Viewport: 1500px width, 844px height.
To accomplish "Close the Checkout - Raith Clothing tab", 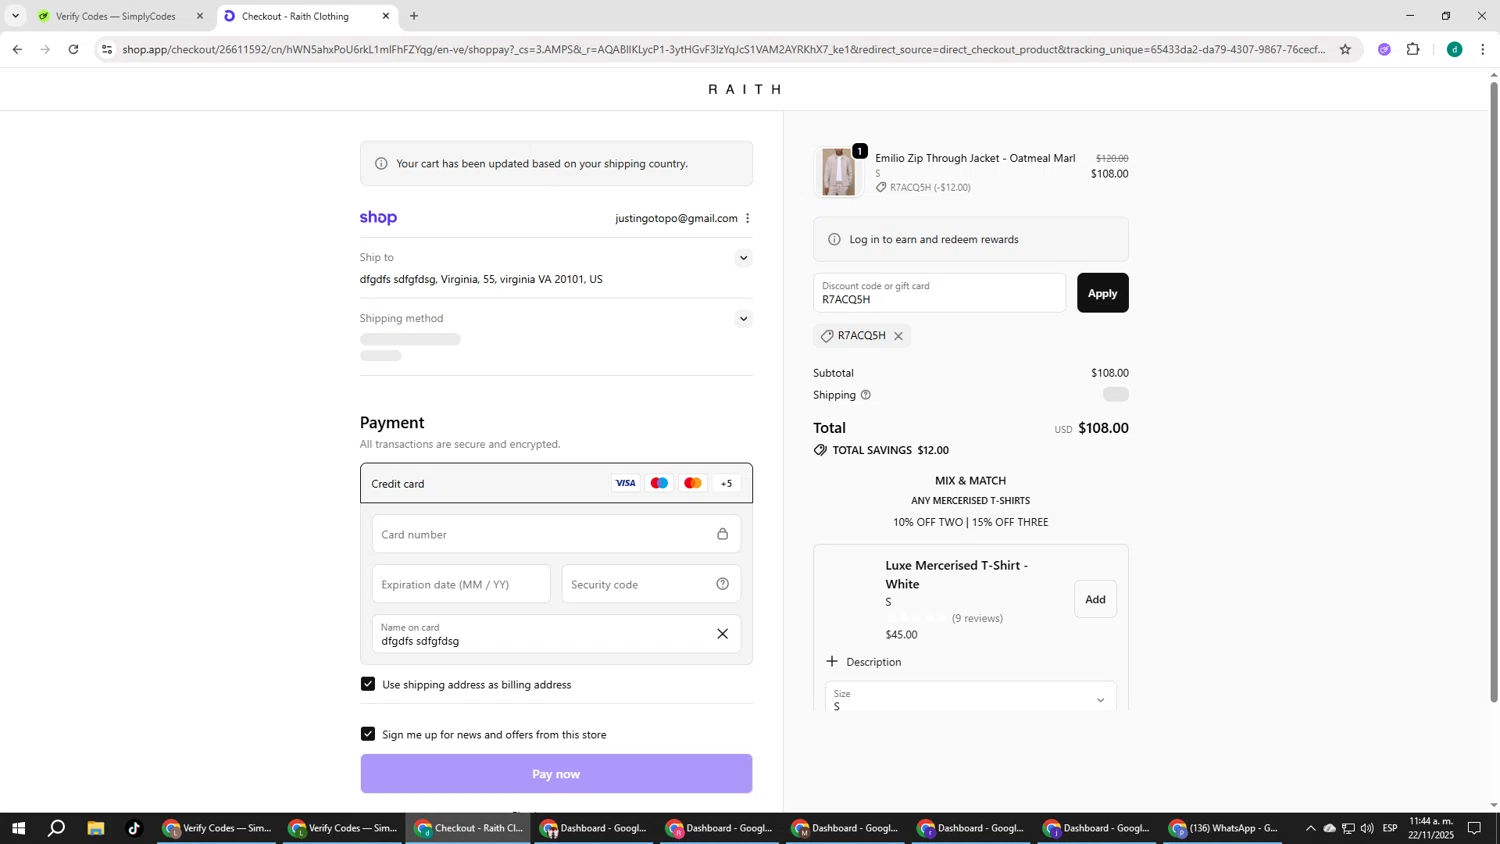I will [386, 16].
